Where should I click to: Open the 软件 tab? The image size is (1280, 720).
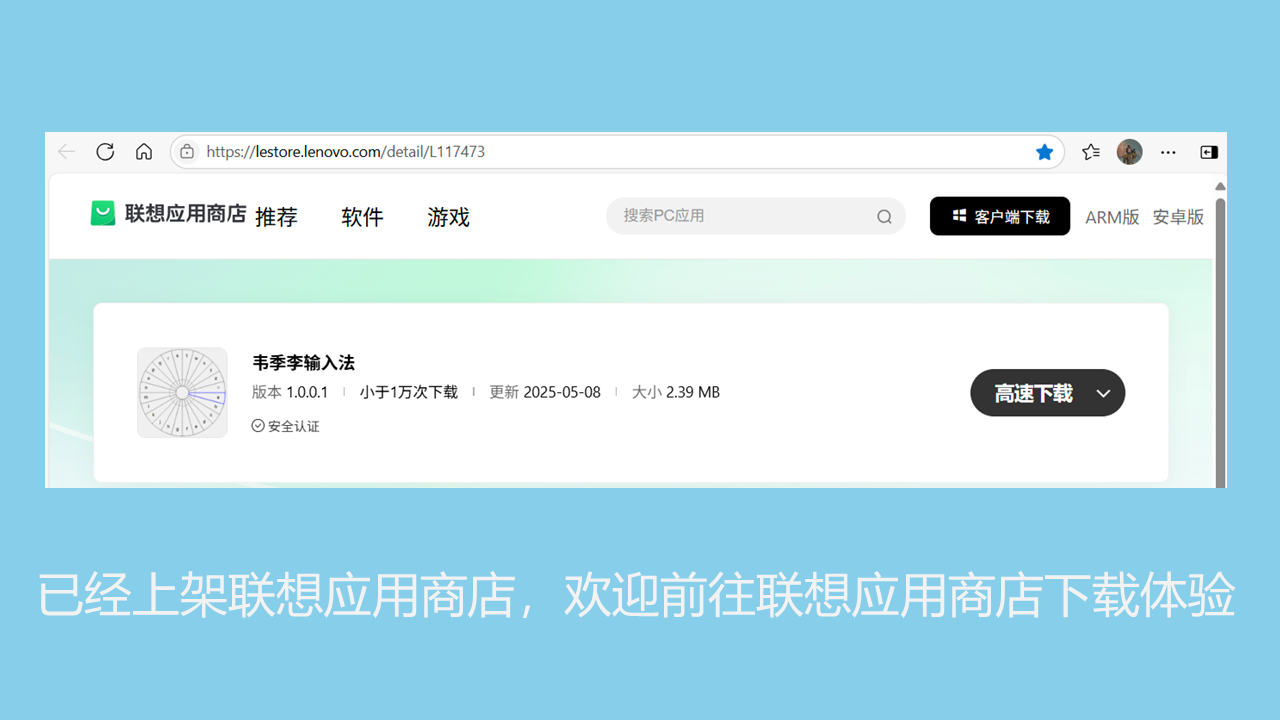coord(362,217)
